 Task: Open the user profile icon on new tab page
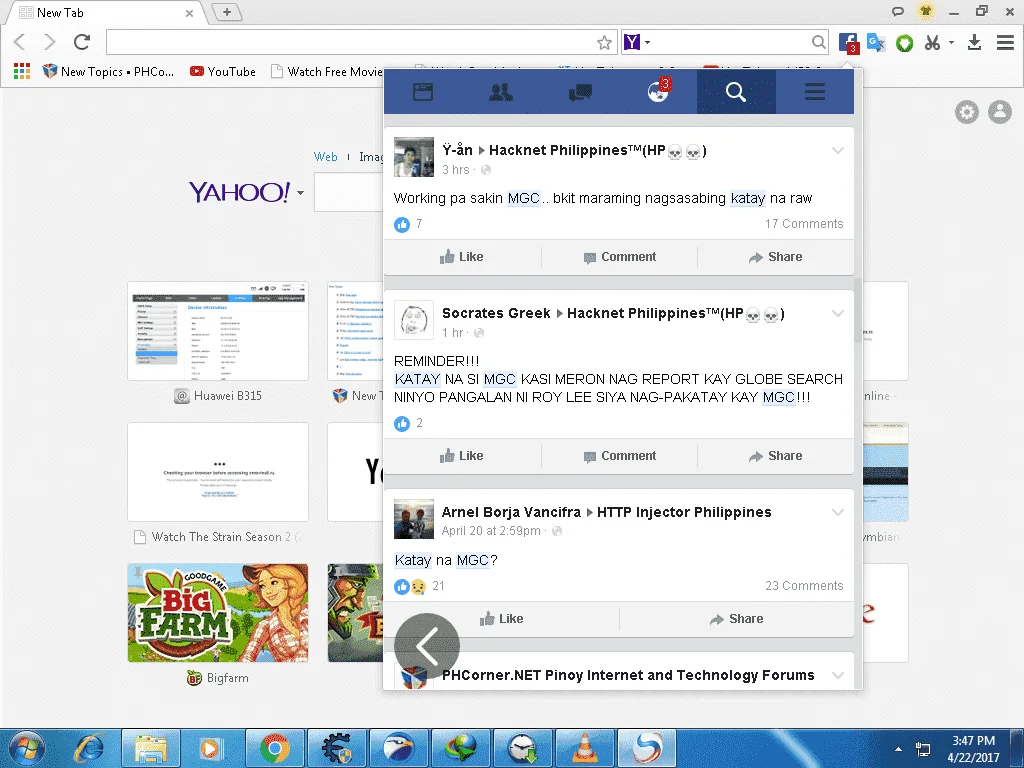pyautogui.click(x=999, y=112)
